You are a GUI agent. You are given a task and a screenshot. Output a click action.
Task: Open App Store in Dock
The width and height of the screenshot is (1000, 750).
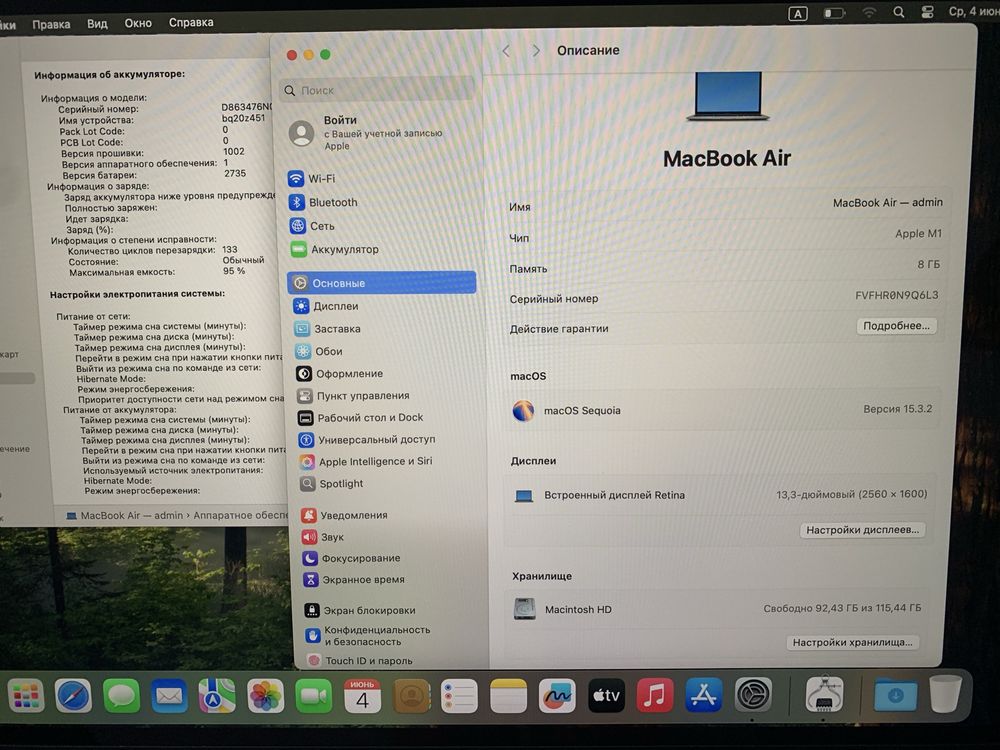click(703, 695)
